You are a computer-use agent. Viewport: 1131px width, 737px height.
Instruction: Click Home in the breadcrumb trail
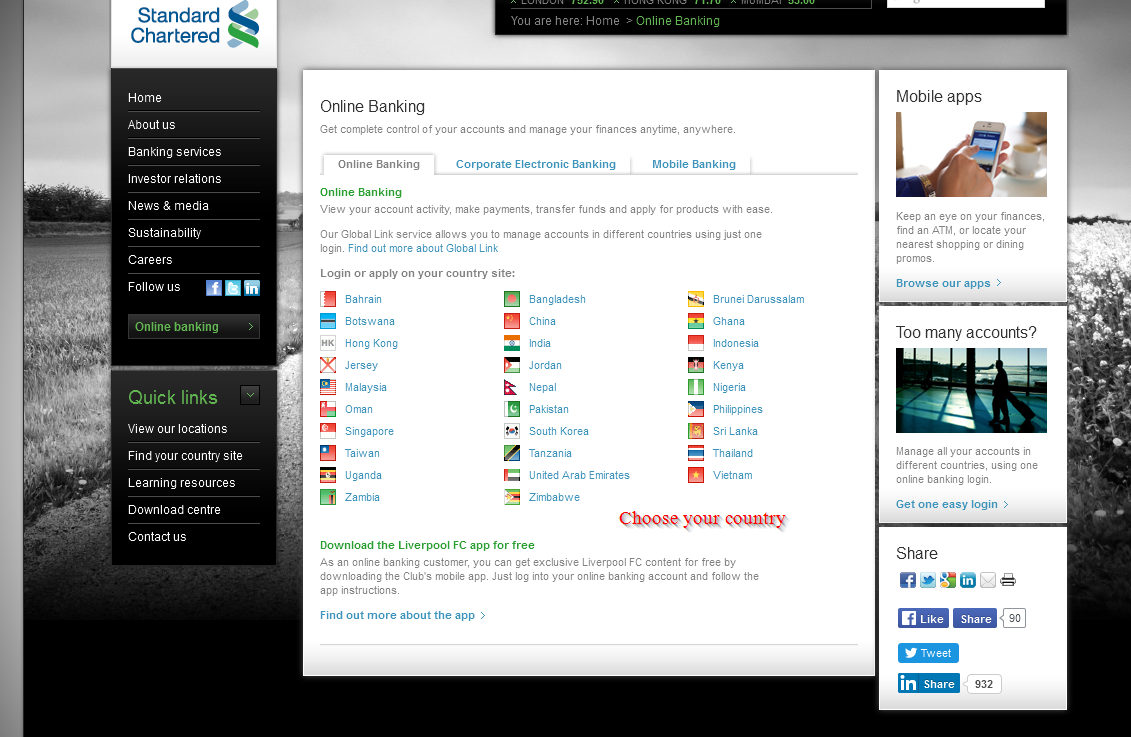pyautogui.click(x=602, y=21)
